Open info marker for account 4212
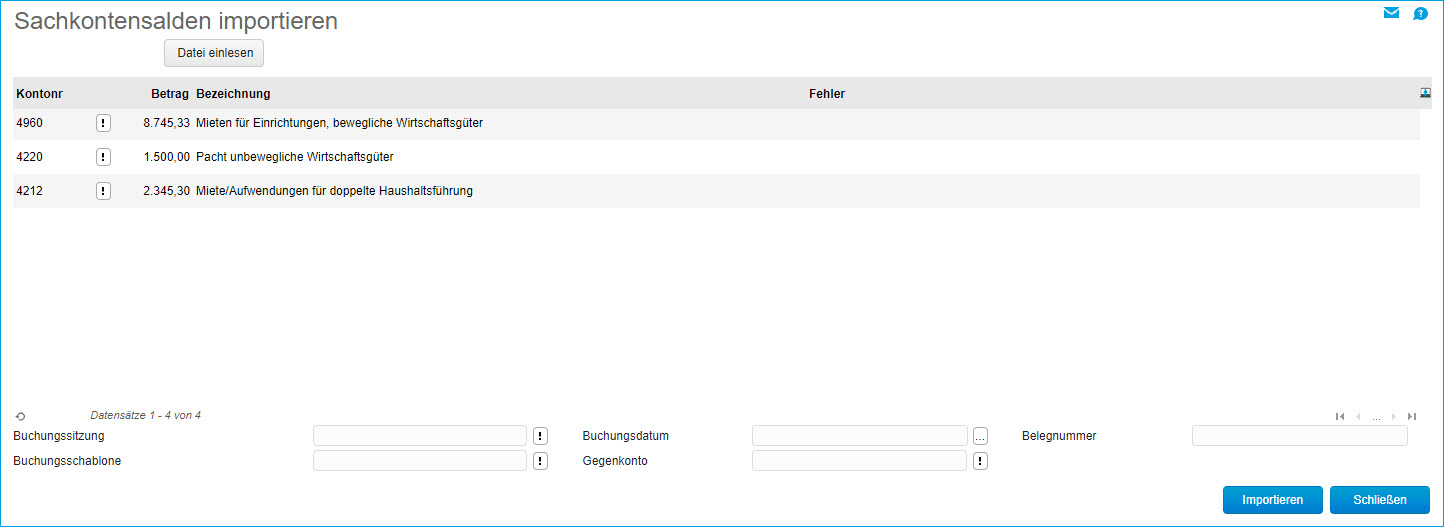1444x527 pixels. (103, 191)
